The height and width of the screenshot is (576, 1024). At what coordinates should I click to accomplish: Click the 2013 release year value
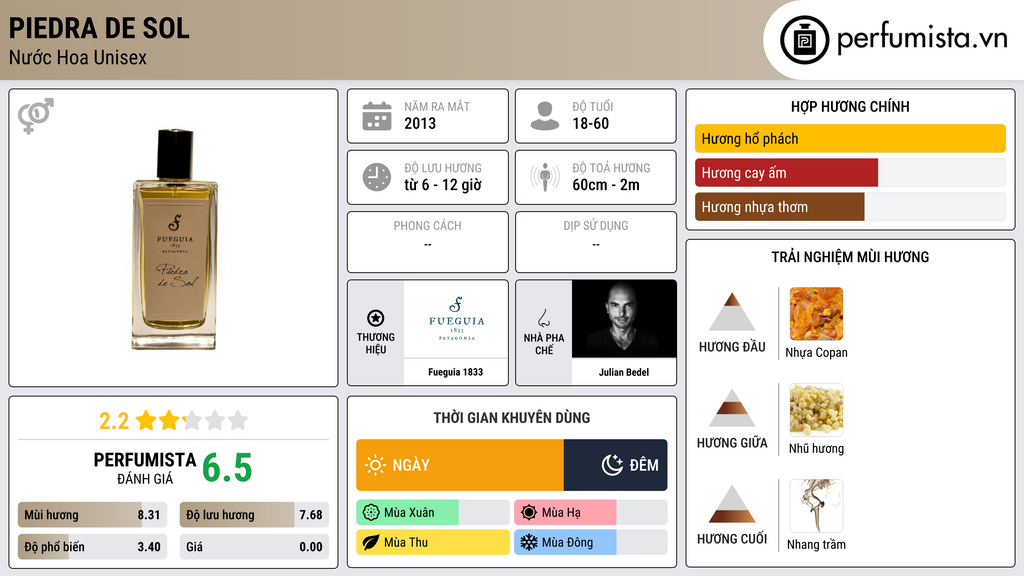(420, 123)
